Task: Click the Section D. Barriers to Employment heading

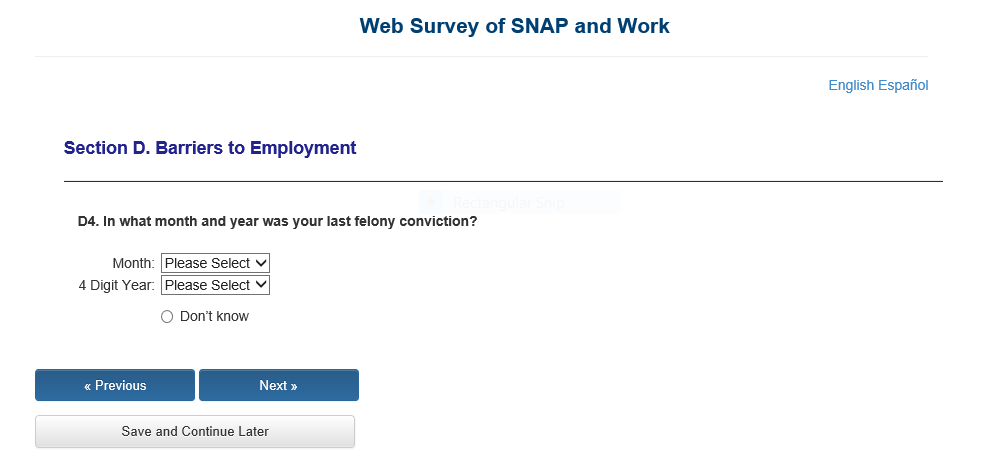Action: [210, 148]
